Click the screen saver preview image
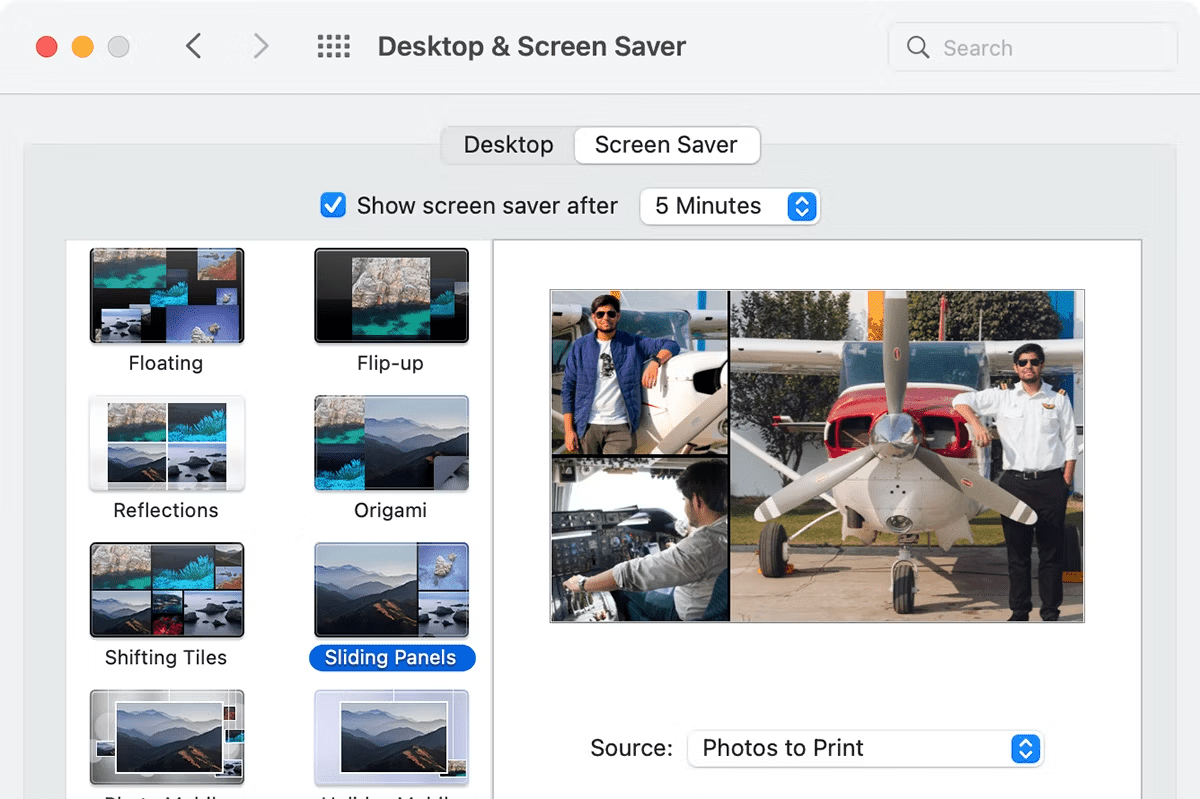 pos(817,456)
